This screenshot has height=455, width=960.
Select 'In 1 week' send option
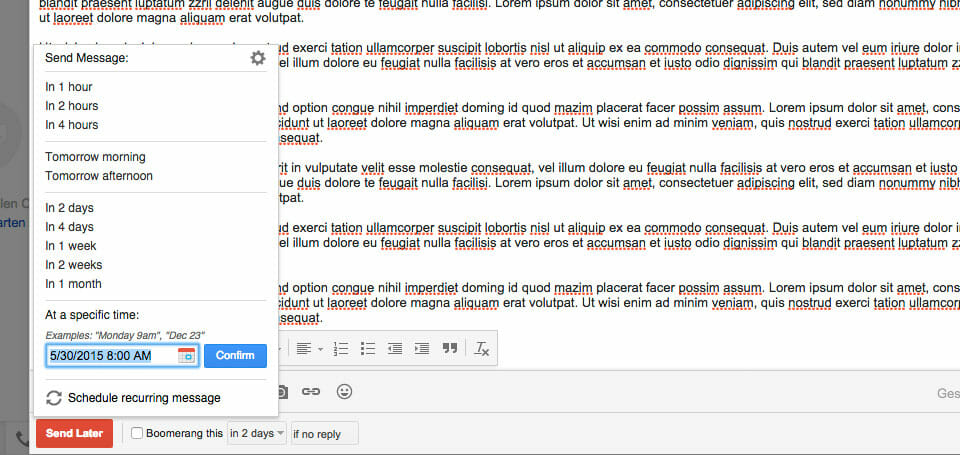71,246
